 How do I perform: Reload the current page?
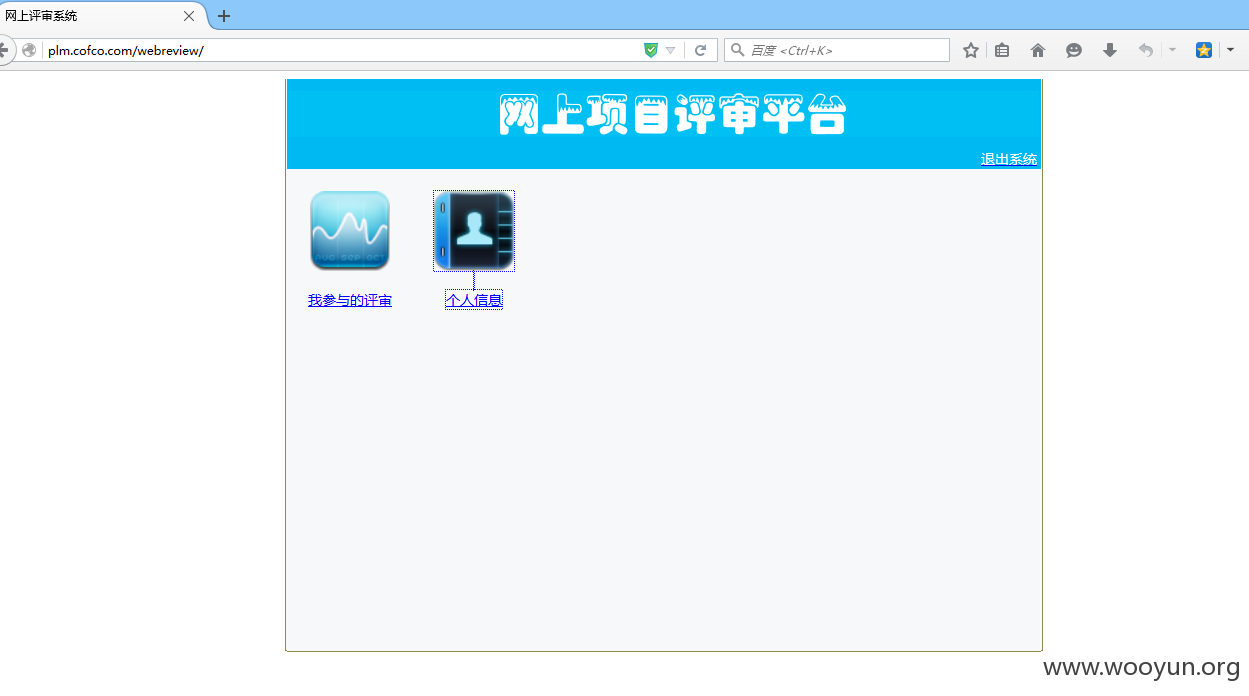click(x=701, y=50)
